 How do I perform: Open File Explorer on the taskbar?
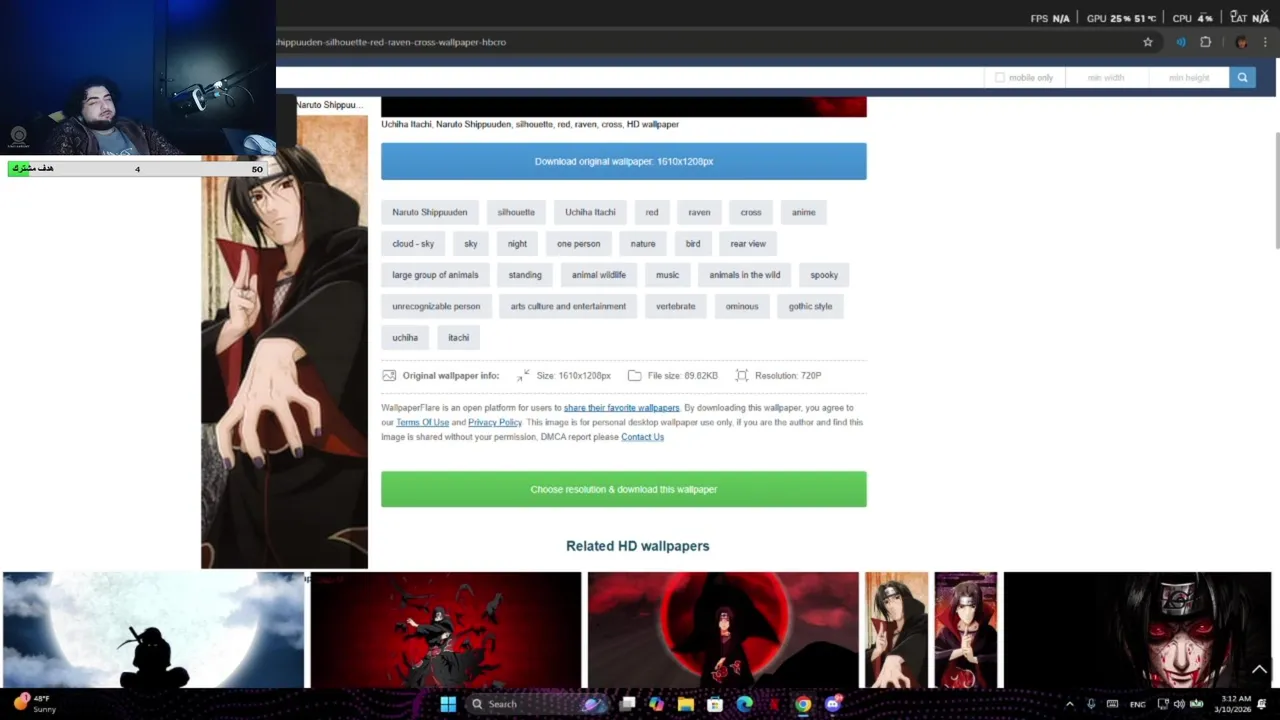(x=685, y=704)
